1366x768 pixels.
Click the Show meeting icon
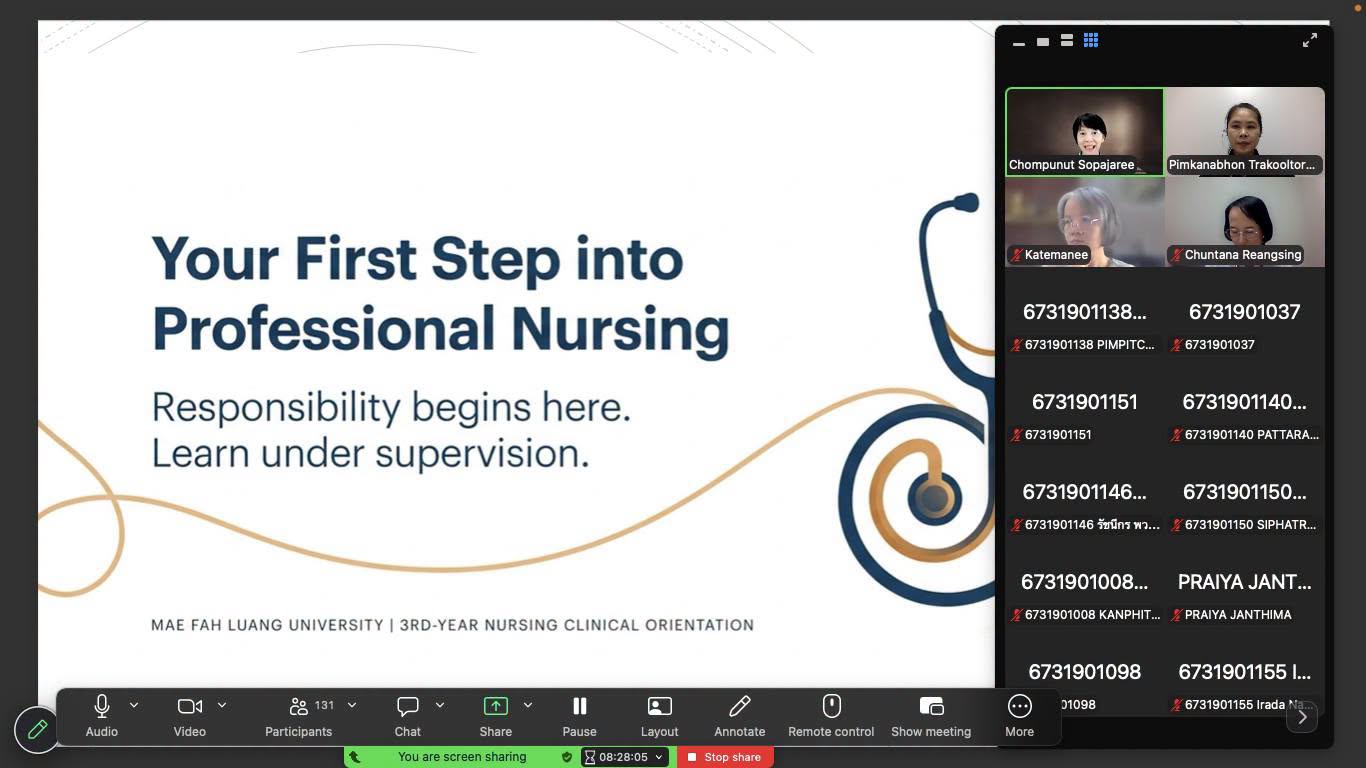click(931, 706)
